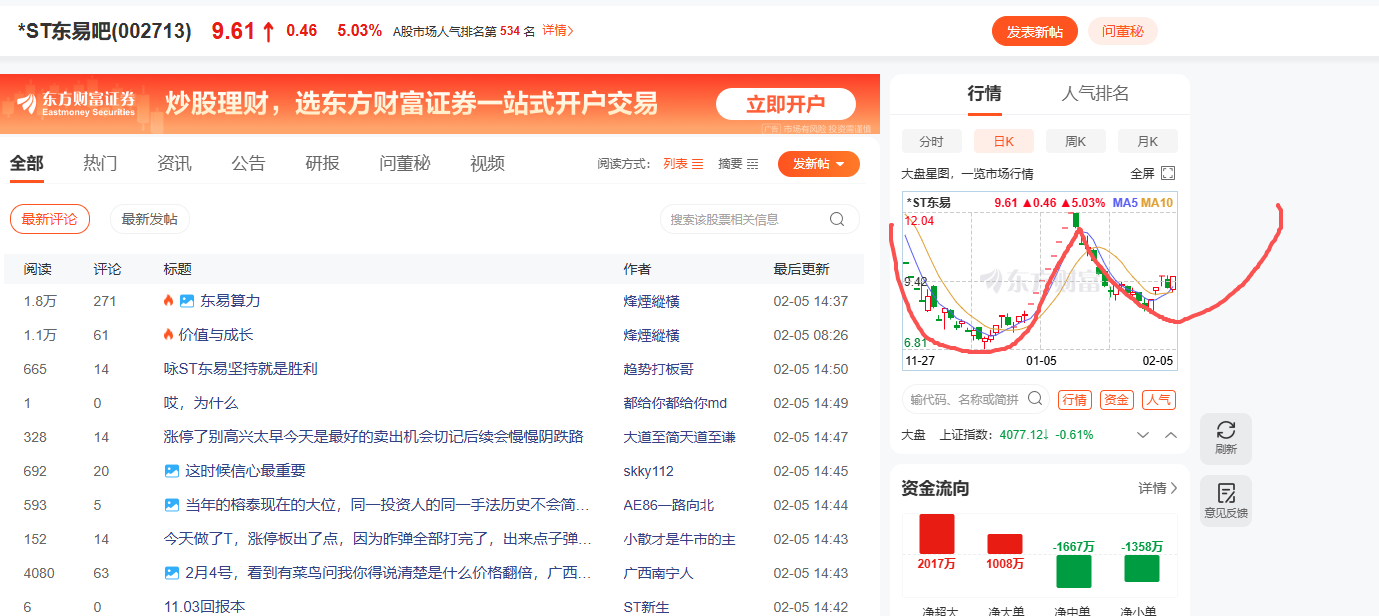Open 资金流向 详情 chevron link
The image size is (1379, 616).
click(1158, 488)
